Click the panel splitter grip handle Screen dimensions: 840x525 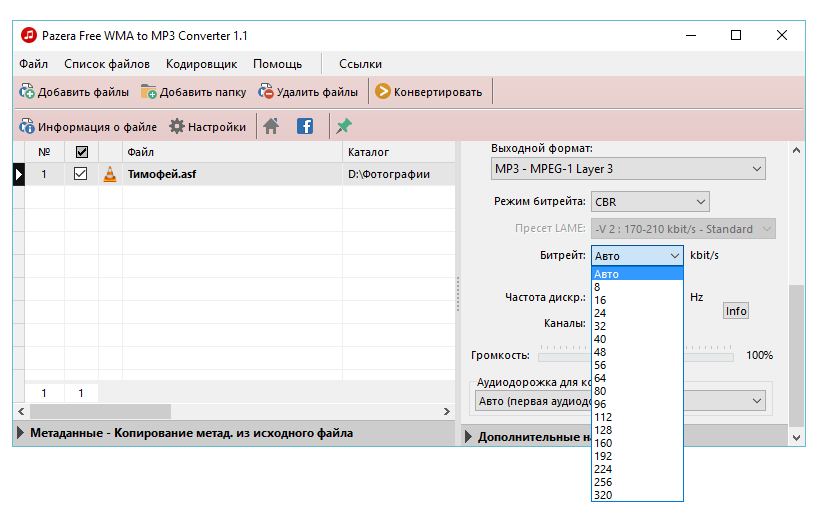click(x=458, y=294)
